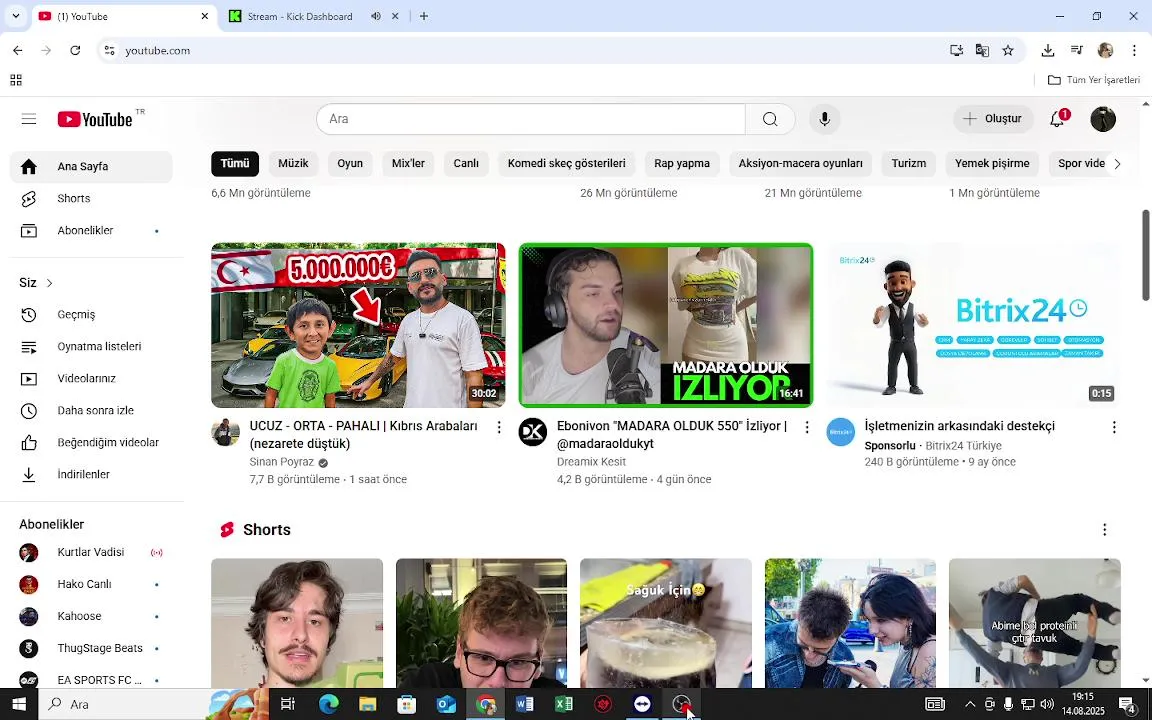Open the YouTube hamburger guide menu
1152x720 pixels.
click(x=29, y=119)
